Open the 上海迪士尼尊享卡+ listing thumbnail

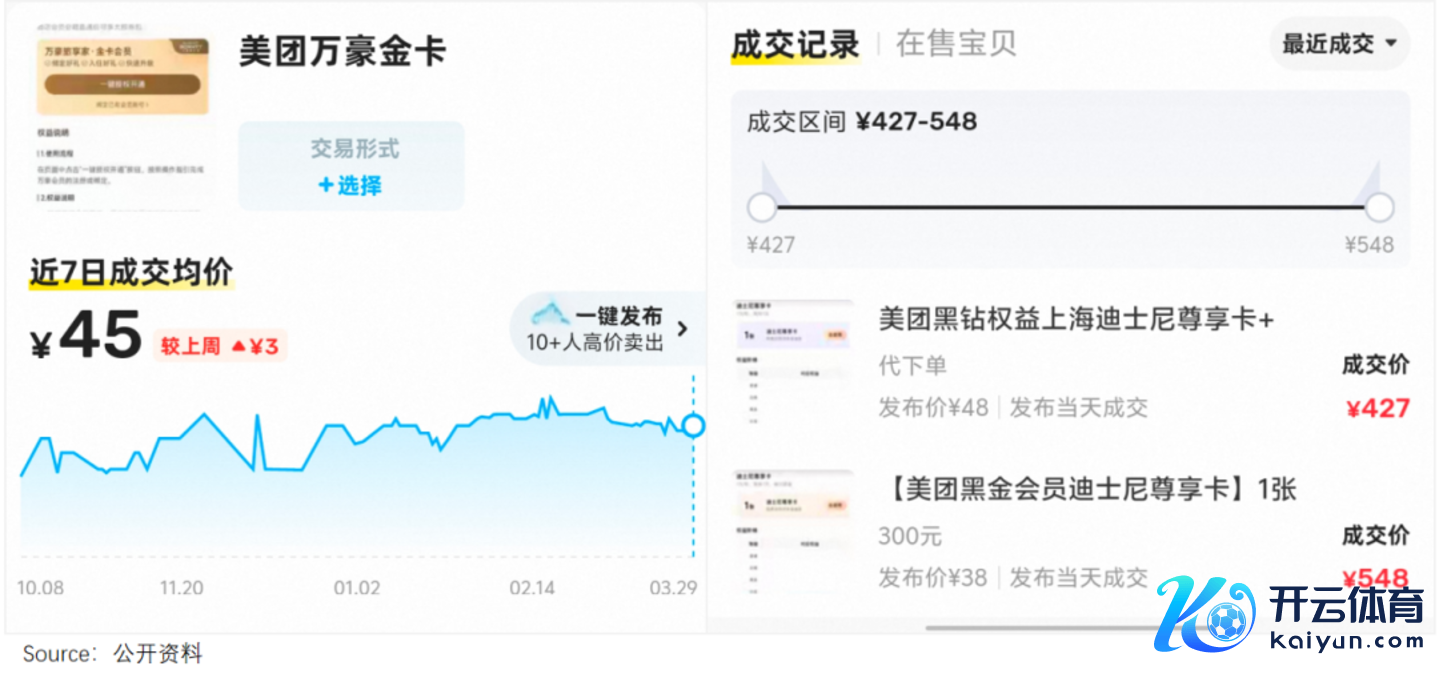792,362
